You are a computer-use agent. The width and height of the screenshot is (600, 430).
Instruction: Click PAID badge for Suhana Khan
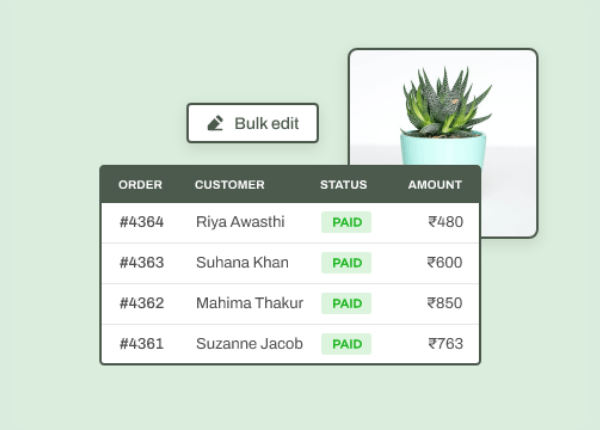[x=346, y=263]
